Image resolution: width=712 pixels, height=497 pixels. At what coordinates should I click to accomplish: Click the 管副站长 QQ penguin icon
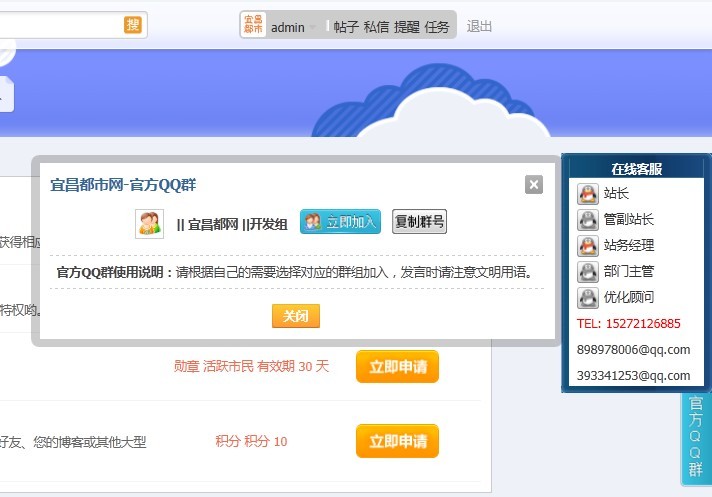tap(588, 220)
